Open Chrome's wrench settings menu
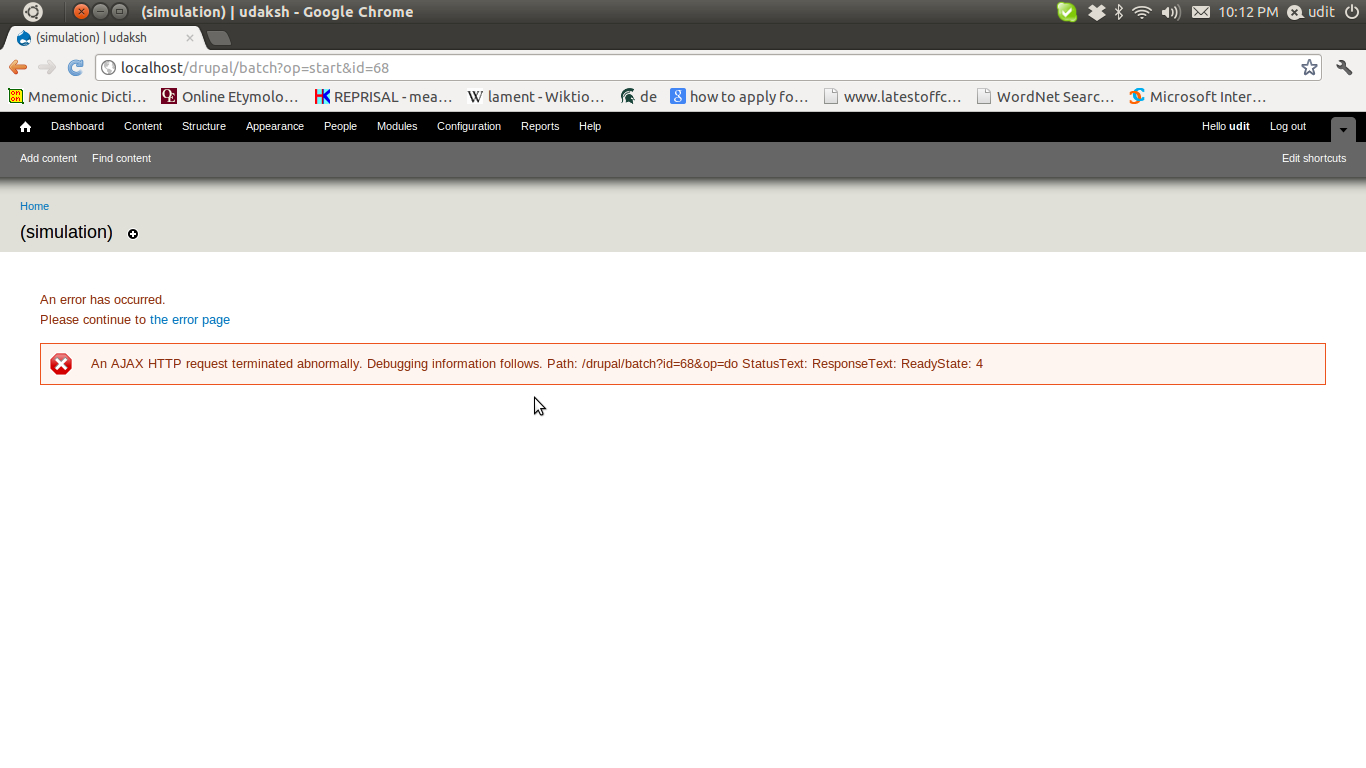 click(x=1344, y=68)
